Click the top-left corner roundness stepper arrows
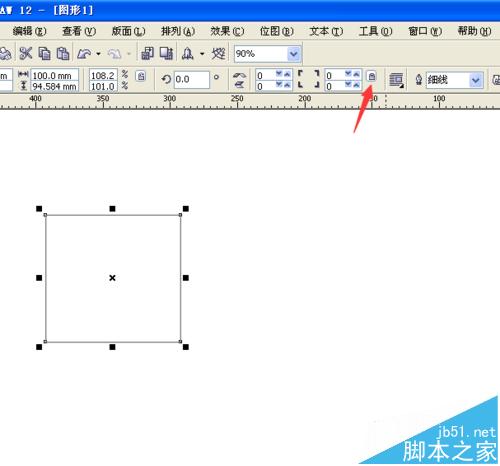Screen dimensions: 500x466 [x=283, y=74]
